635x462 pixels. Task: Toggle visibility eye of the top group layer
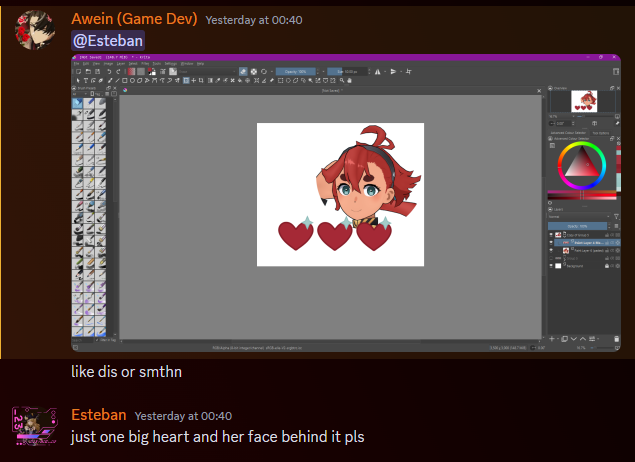pyautogui.click(x=551, y=235)
